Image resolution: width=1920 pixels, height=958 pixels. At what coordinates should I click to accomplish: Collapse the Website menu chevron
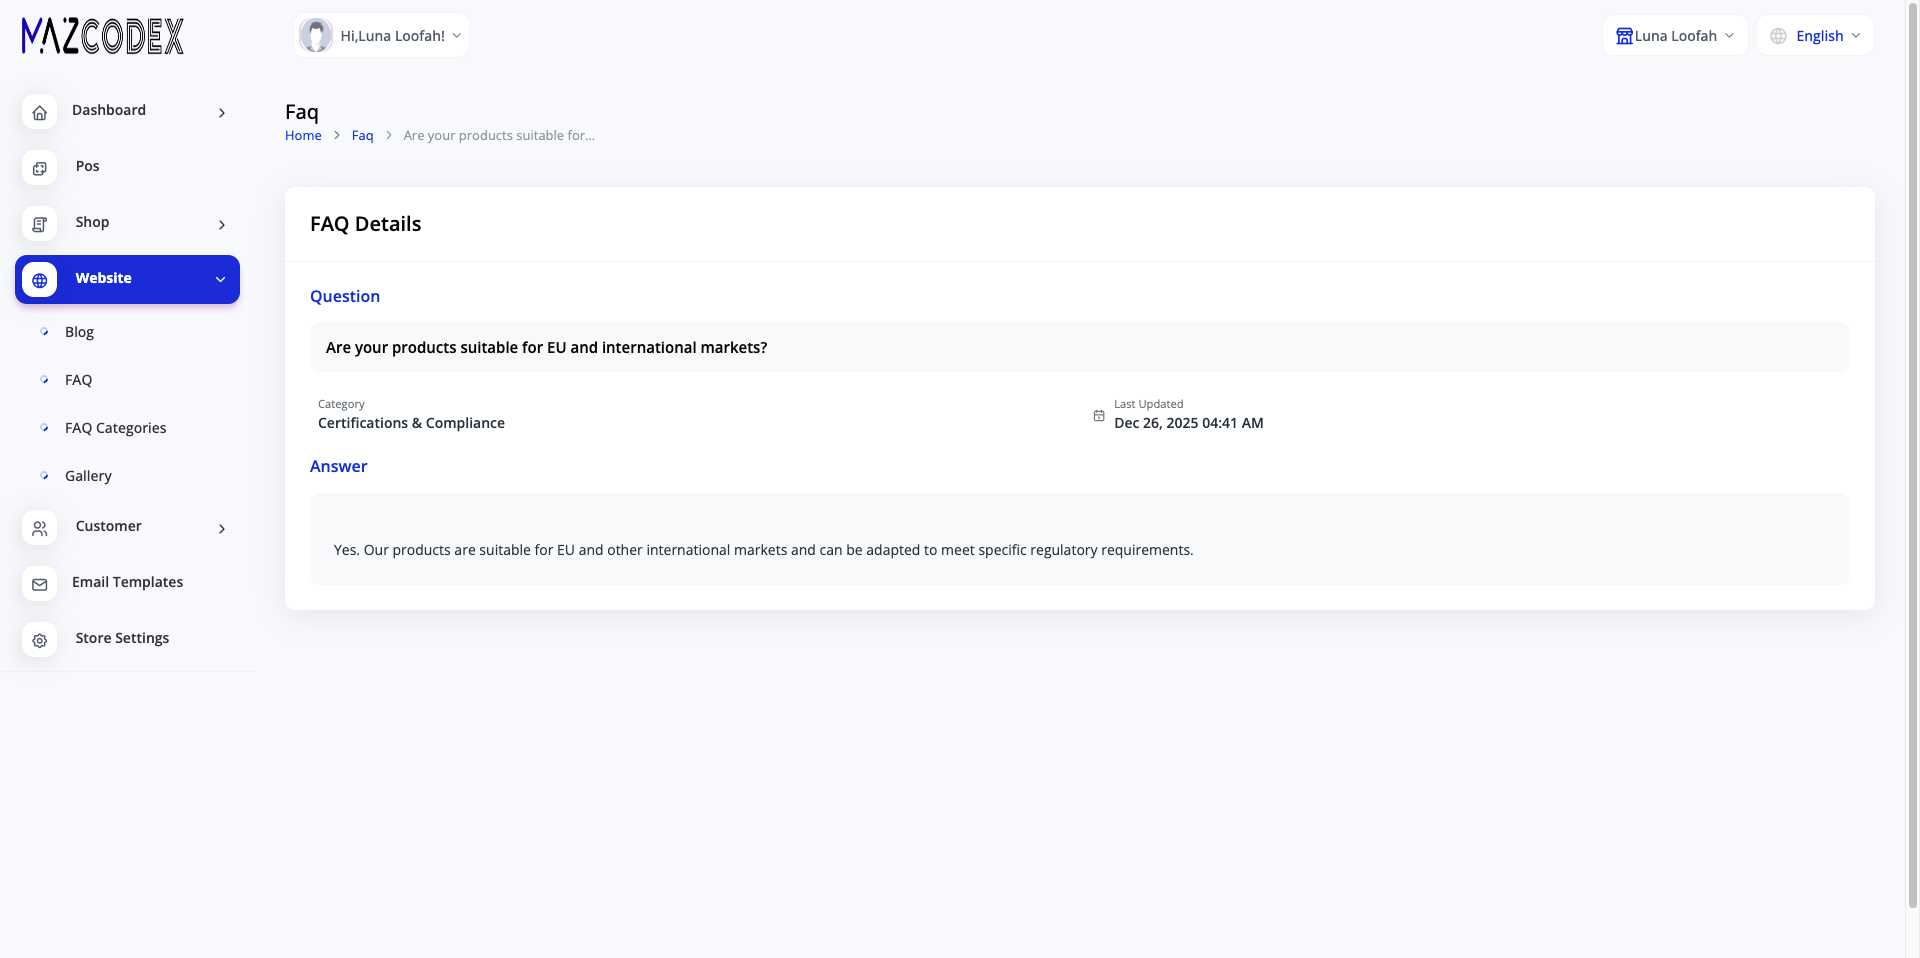point(220,280)
